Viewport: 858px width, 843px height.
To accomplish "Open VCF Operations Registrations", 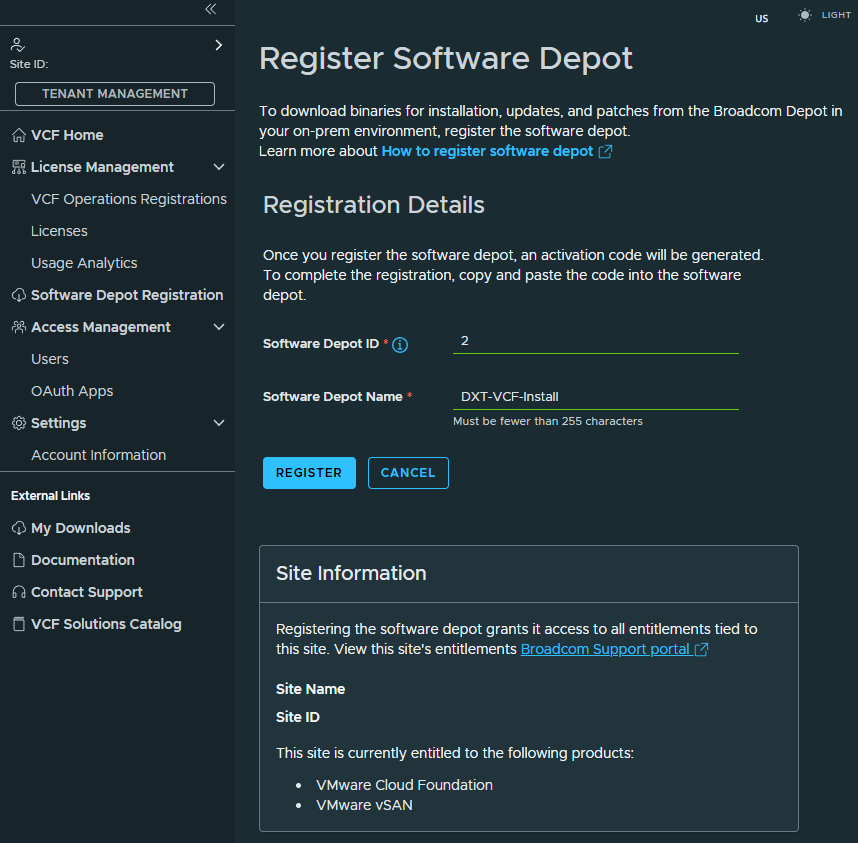I will (129, 199).
